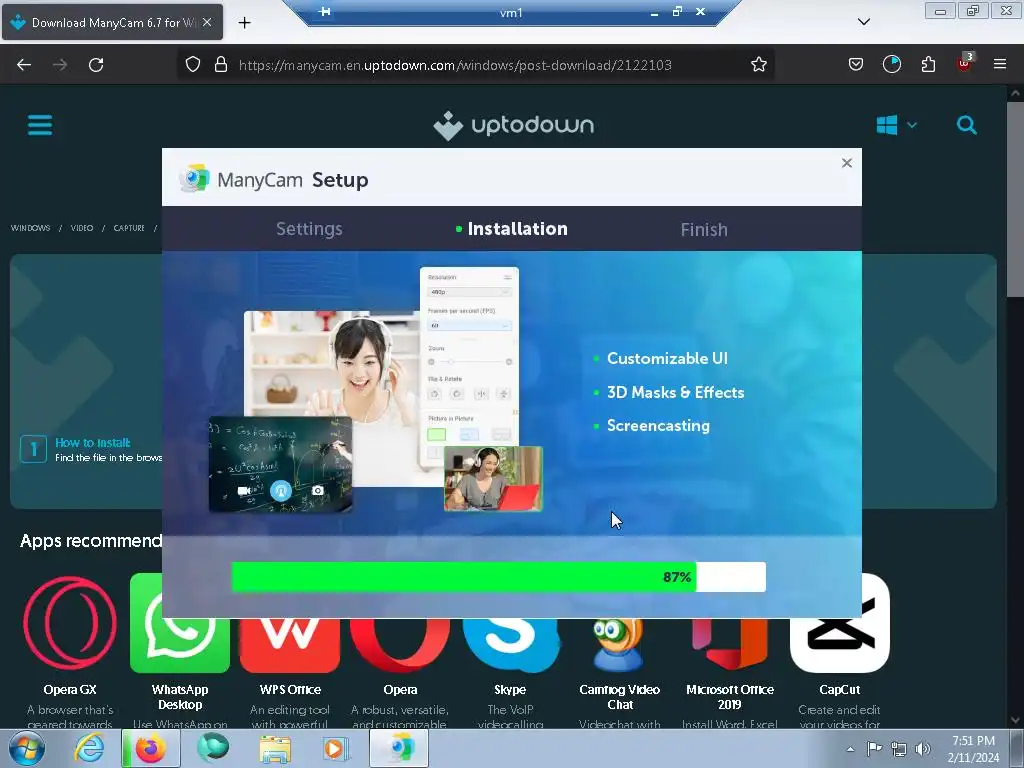Viewport: 1024px width, 768px height.
Task: Open the Uptodown site hamburger menu
Action: tap(40, 125)
